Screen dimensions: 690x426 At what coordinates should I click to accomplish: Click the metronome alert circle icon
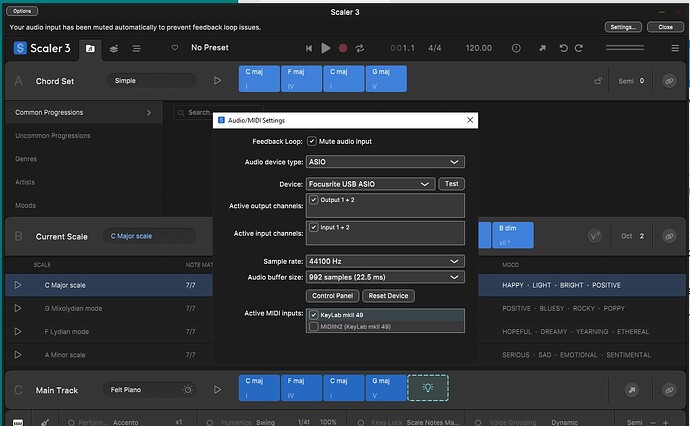[516, 48]
